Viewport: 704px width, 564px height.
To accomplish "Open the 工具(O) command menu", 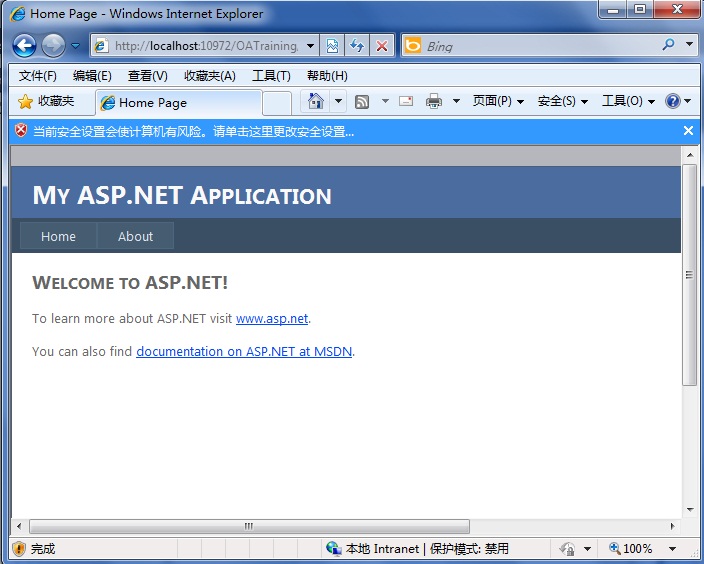I will [628, 101].
